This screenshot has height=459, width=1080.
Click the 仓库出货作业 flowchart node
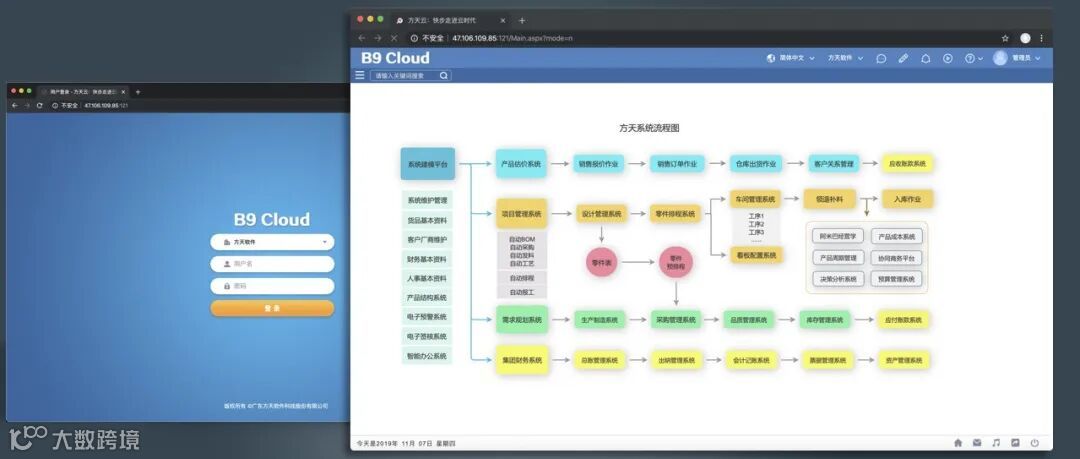point(756,164)
